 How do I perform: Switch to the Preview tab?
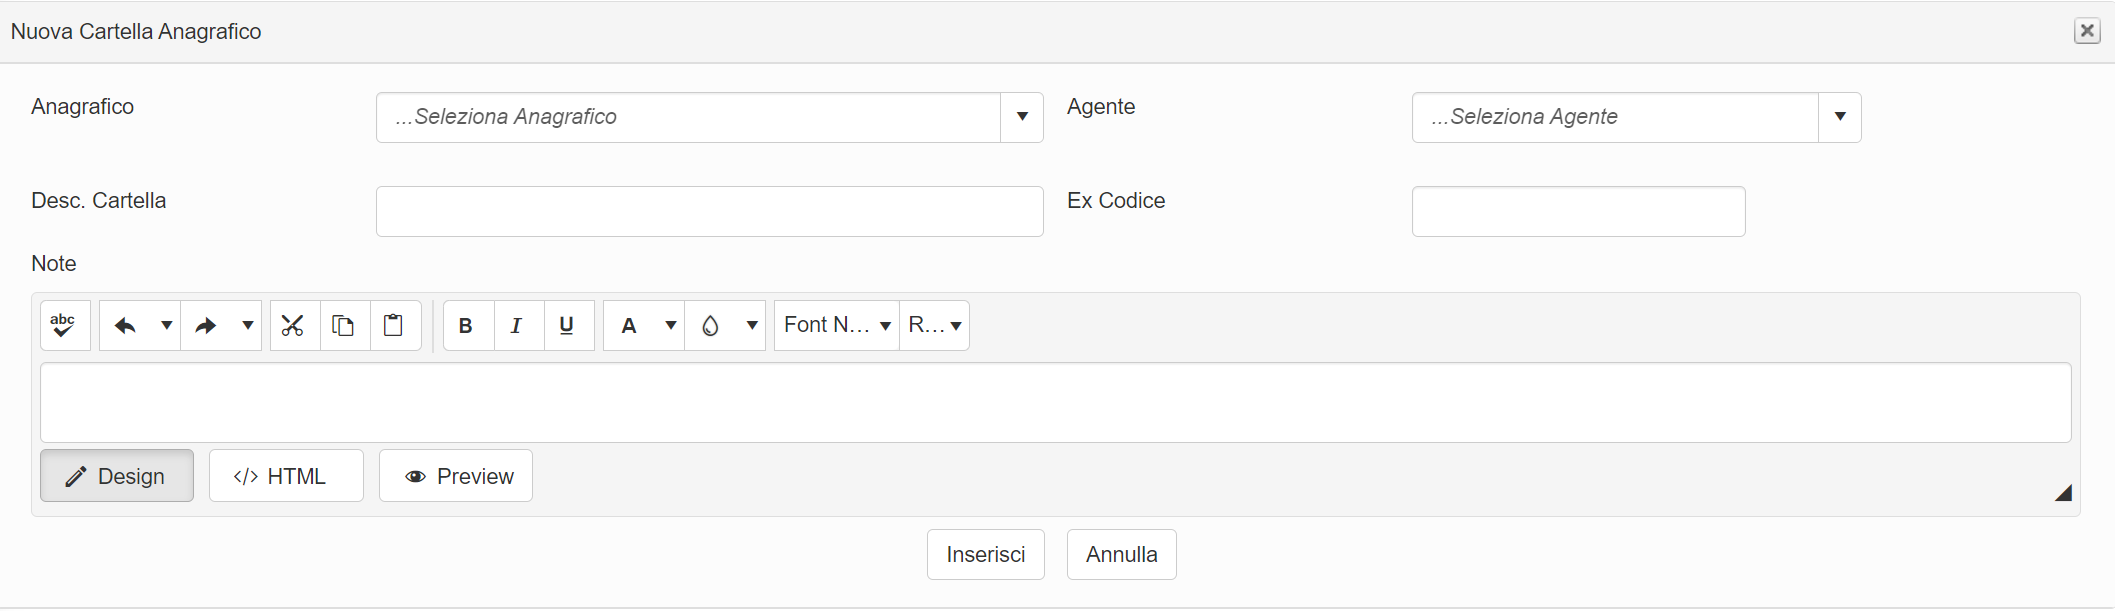pyautogui.click(x=455, y=475)
